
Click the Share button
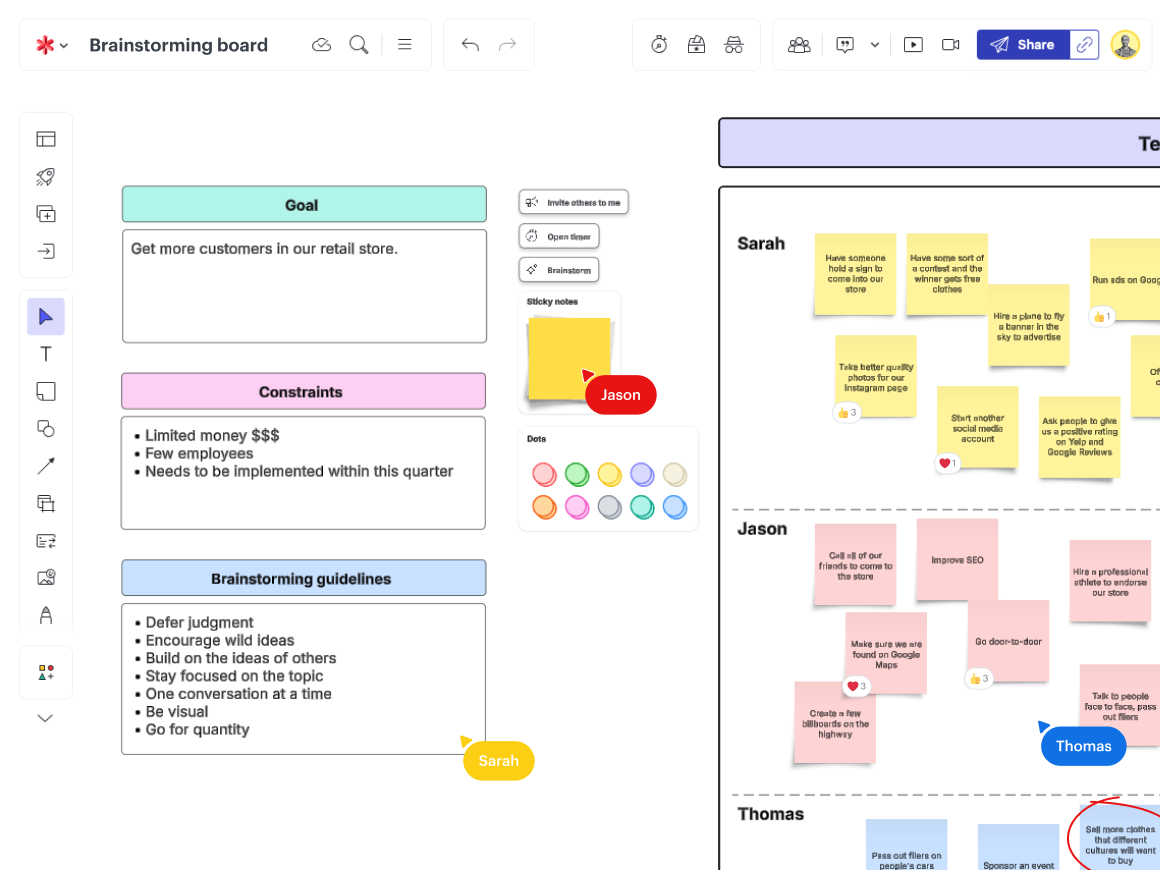coord(1023,44)
